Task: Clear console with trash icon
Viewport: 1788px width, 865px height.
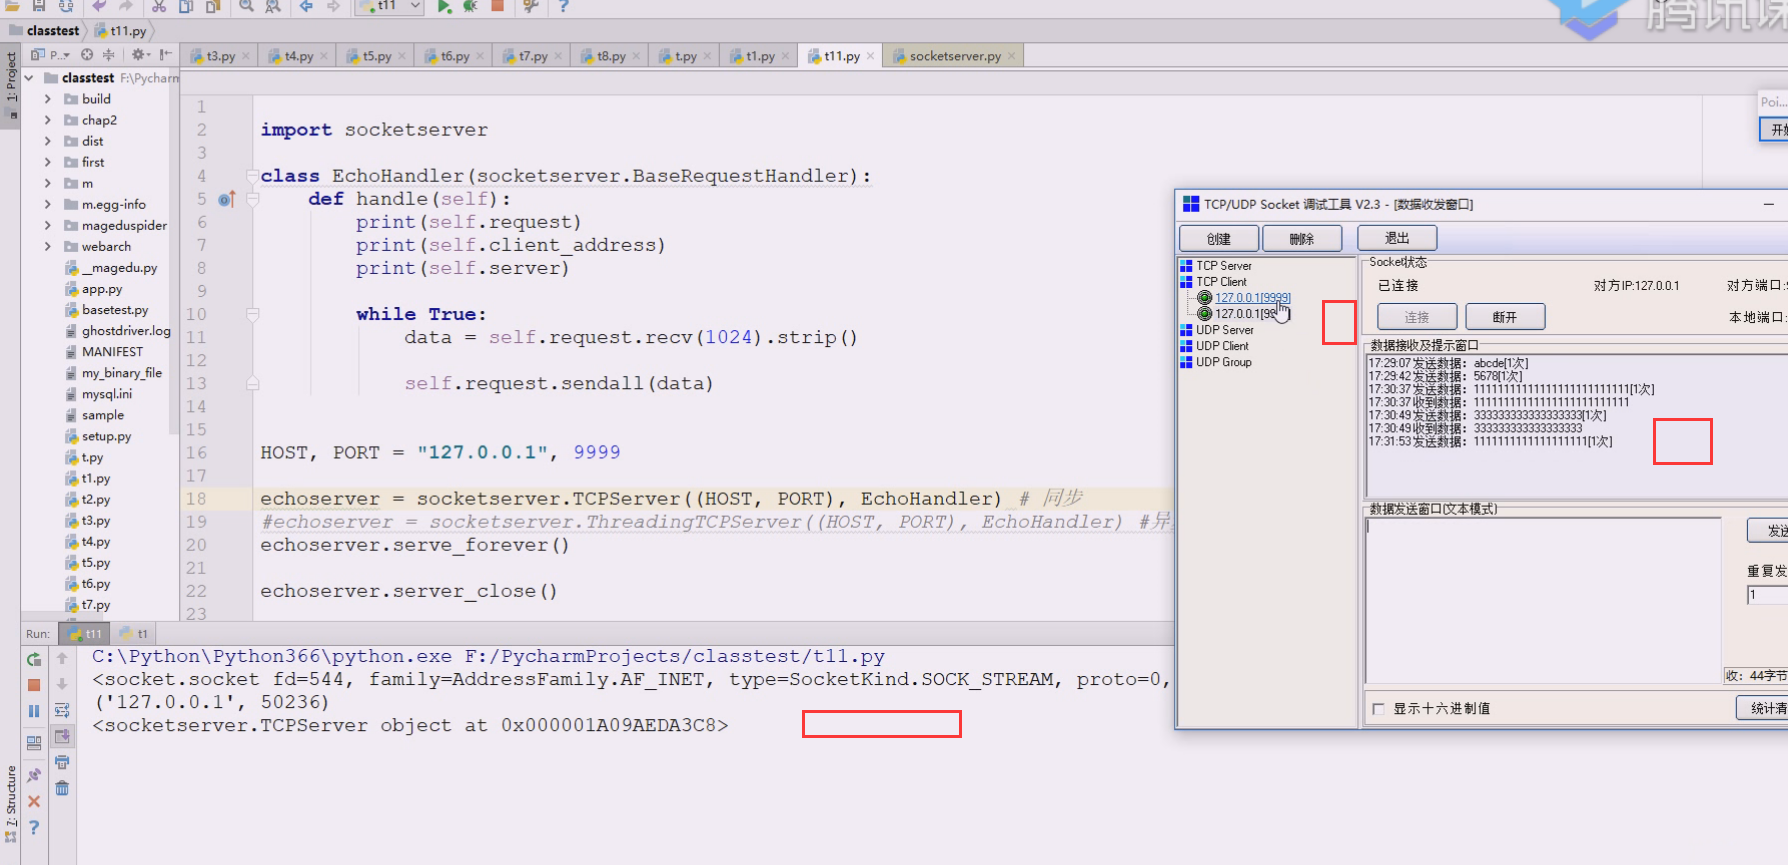Action: 62,789
